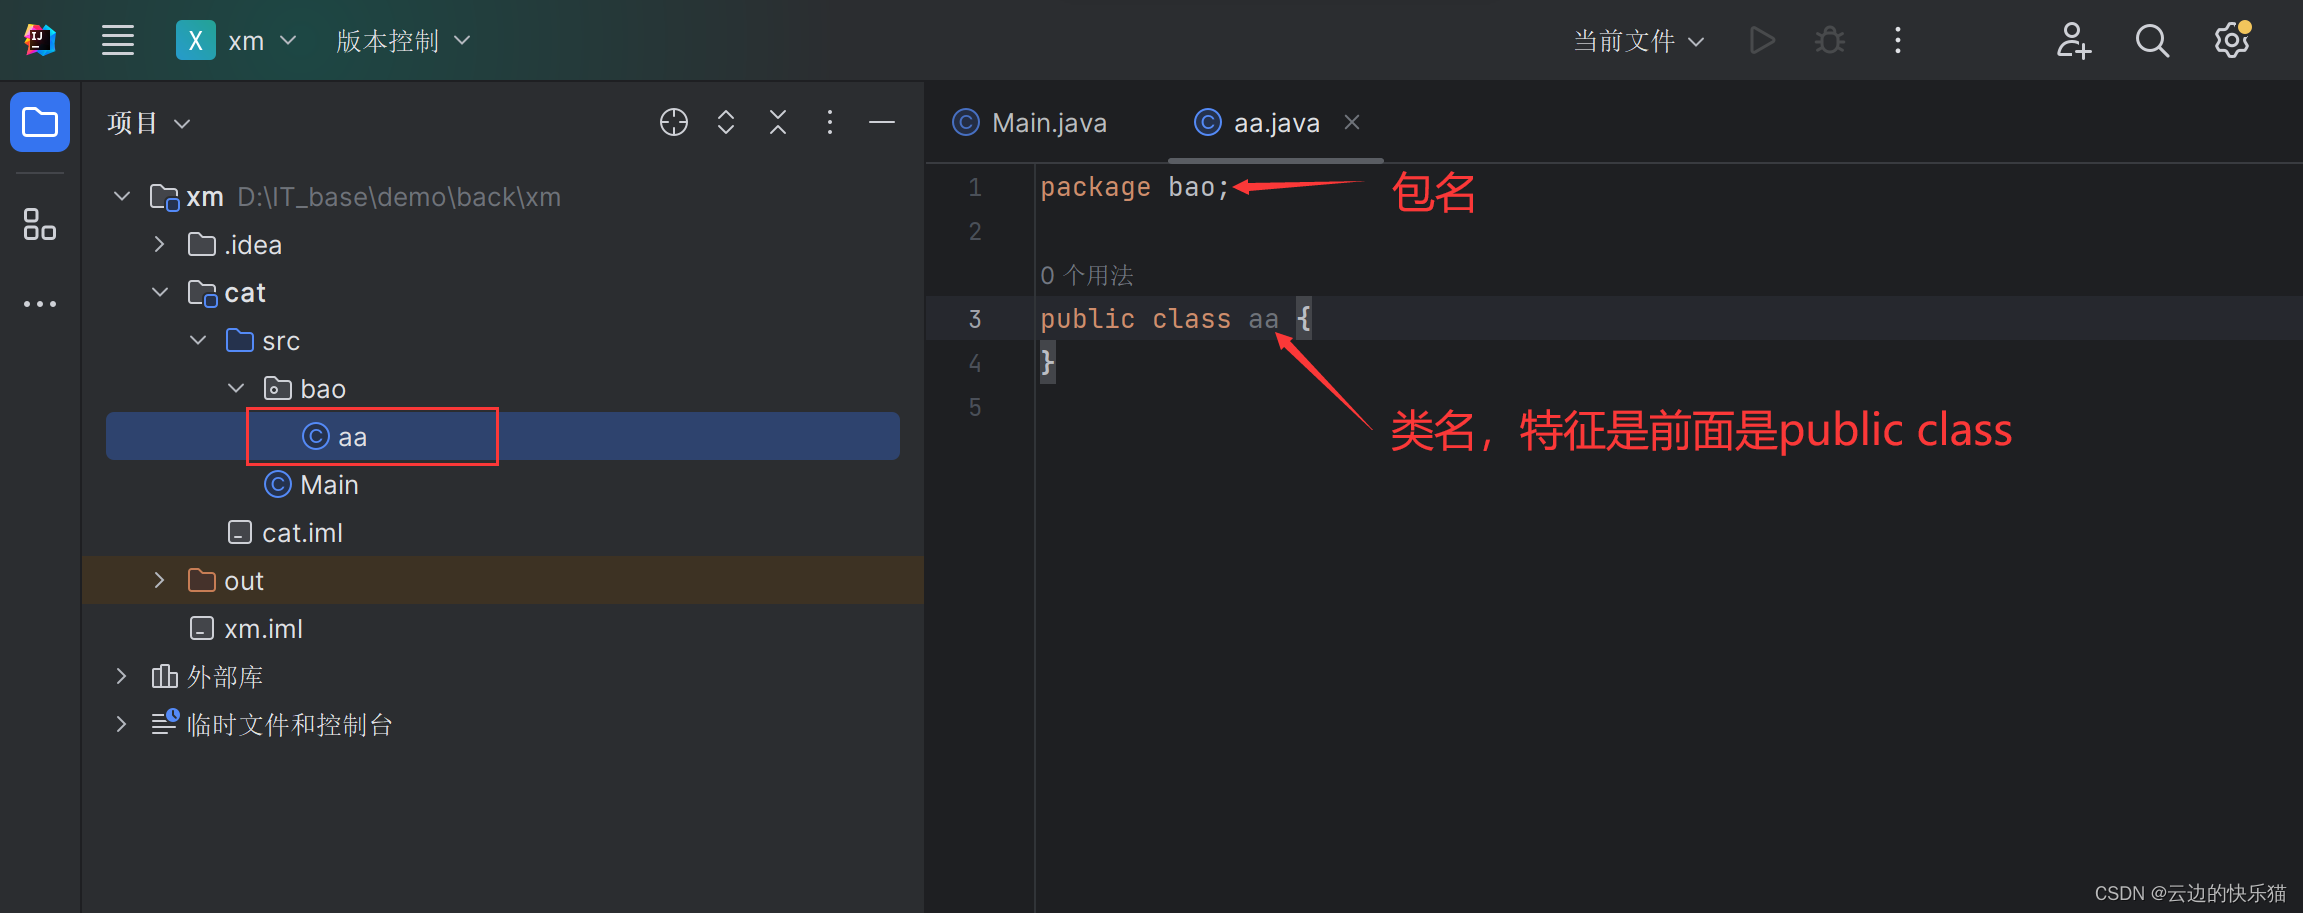
Task: Select the bao package row
Action: (503, 388)
